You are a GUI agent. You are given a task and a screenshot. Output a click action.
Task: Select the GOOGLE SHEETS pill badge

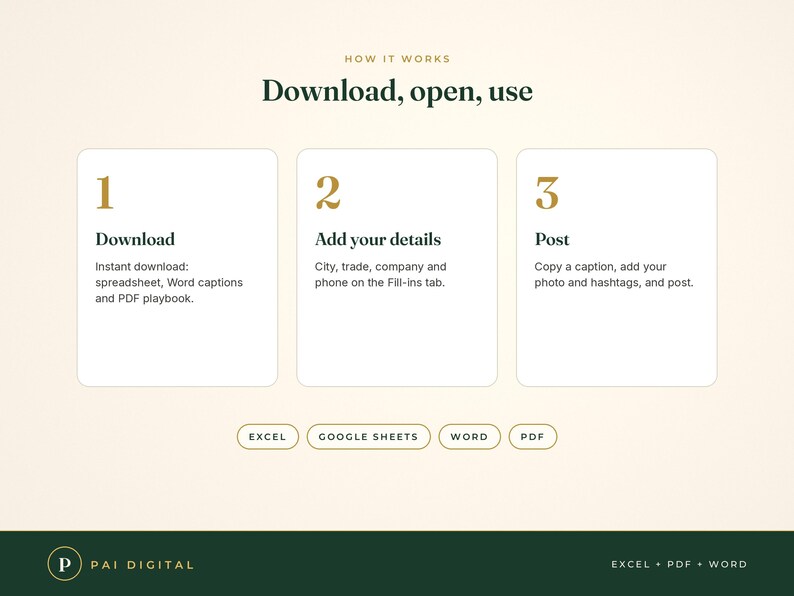(x=369, y=436)
